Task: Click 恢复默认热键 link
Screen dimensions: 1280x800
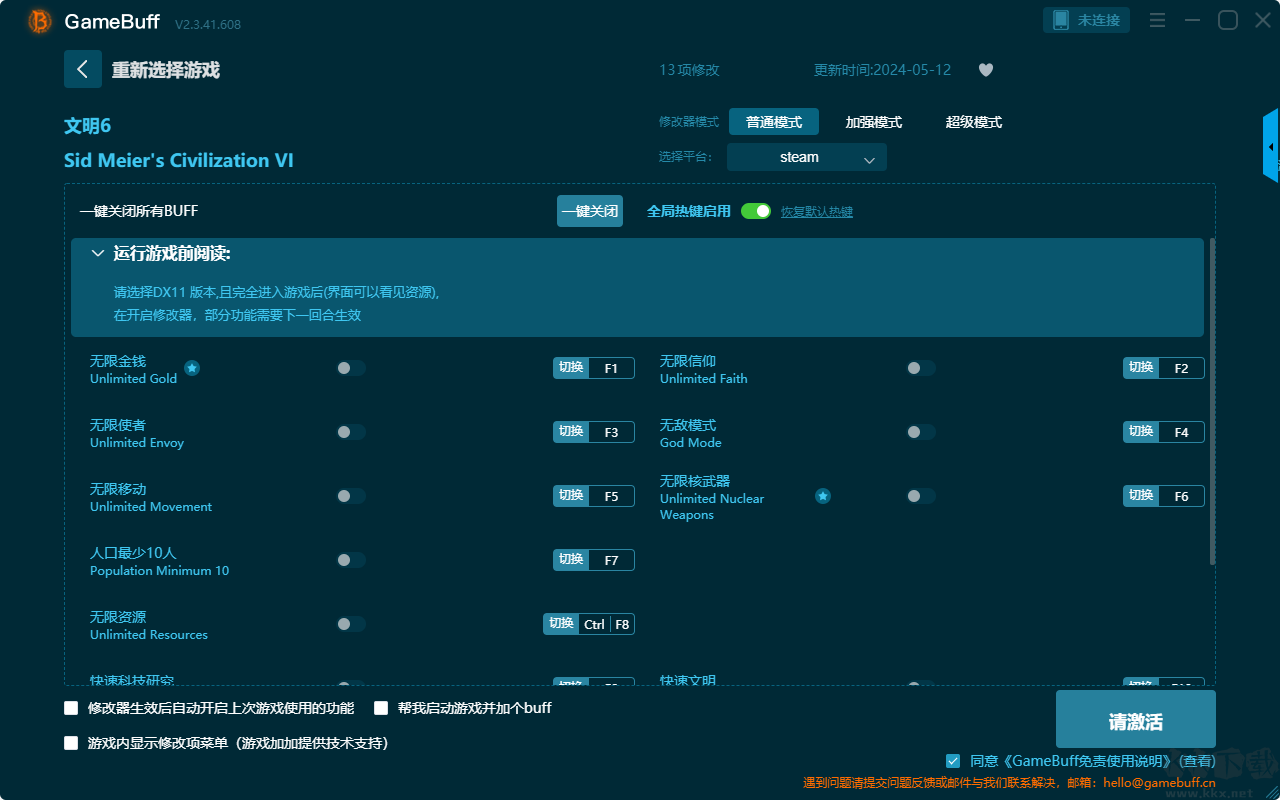Action: pos(817,212)
